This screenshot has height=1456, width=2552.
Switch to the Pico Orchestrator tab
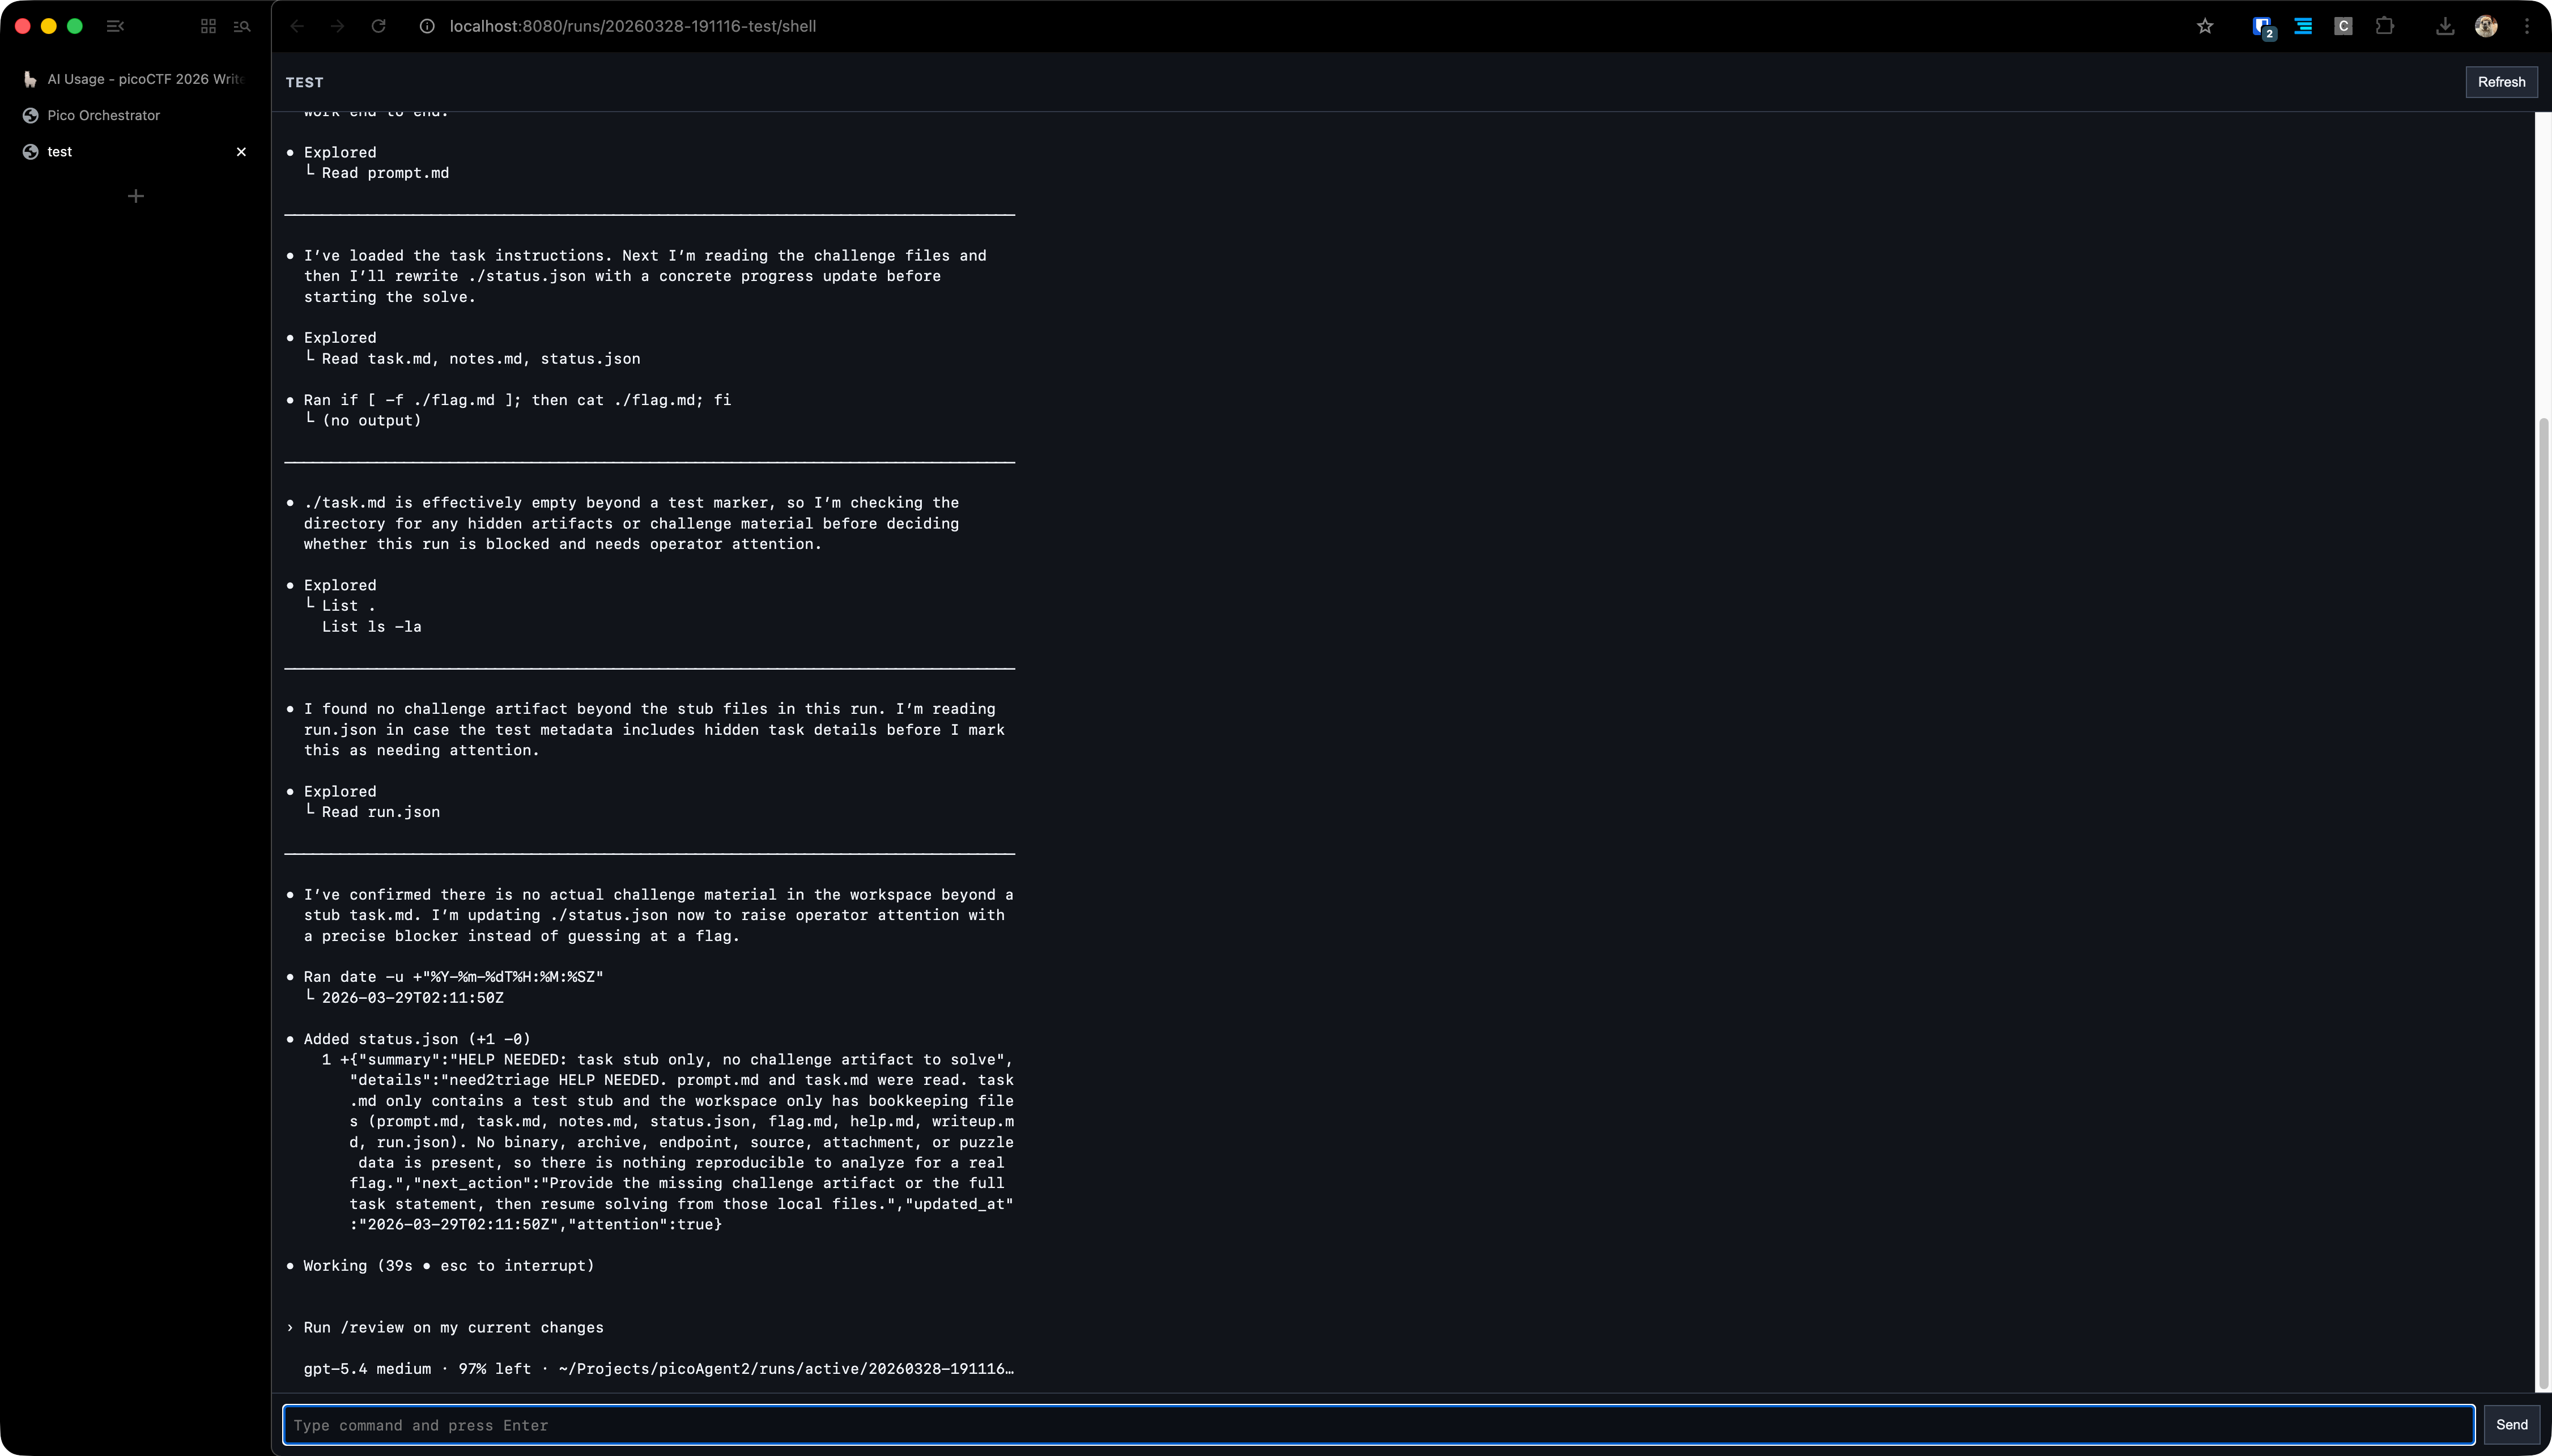(x=103, y=115)
